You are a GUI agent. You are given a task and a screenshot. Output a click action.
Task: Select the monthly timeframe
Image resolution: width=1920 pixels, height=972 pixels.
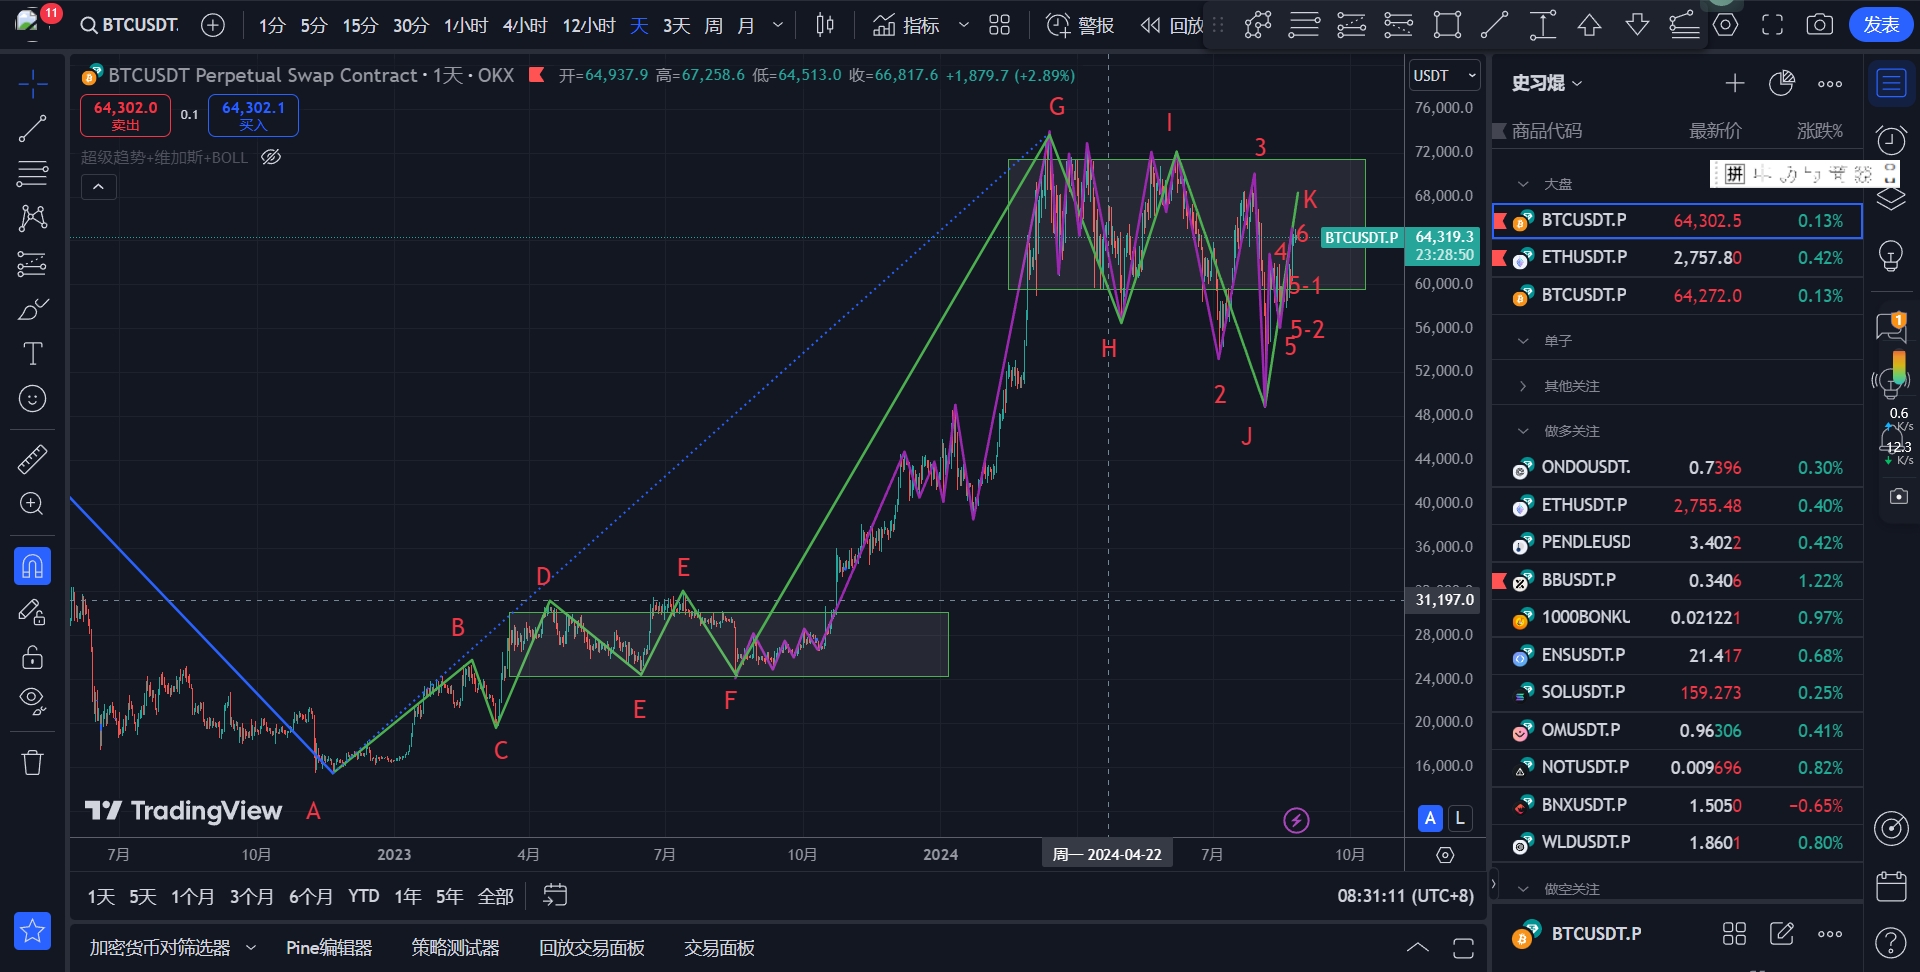[x=746, y=25]
